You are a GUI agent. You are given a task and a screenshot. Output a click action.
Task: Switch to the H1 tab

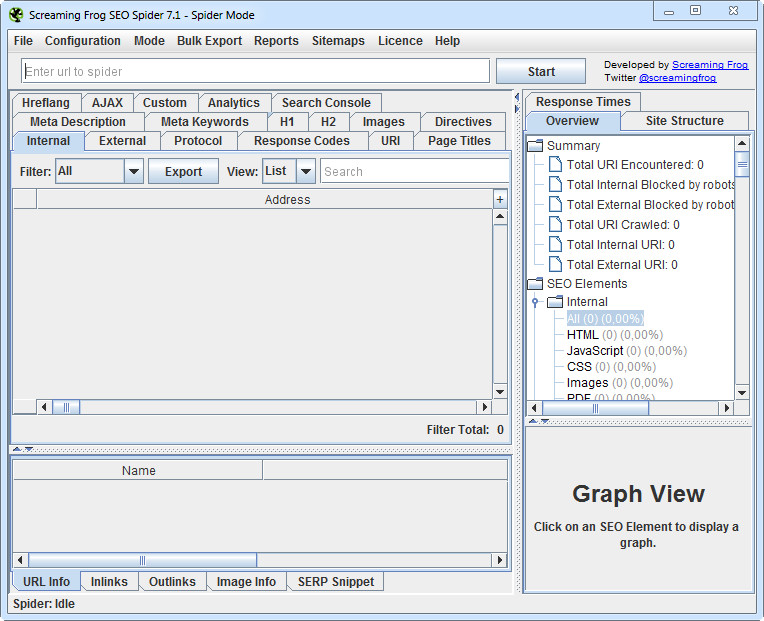pyautogui.click(x=287, y=122)
